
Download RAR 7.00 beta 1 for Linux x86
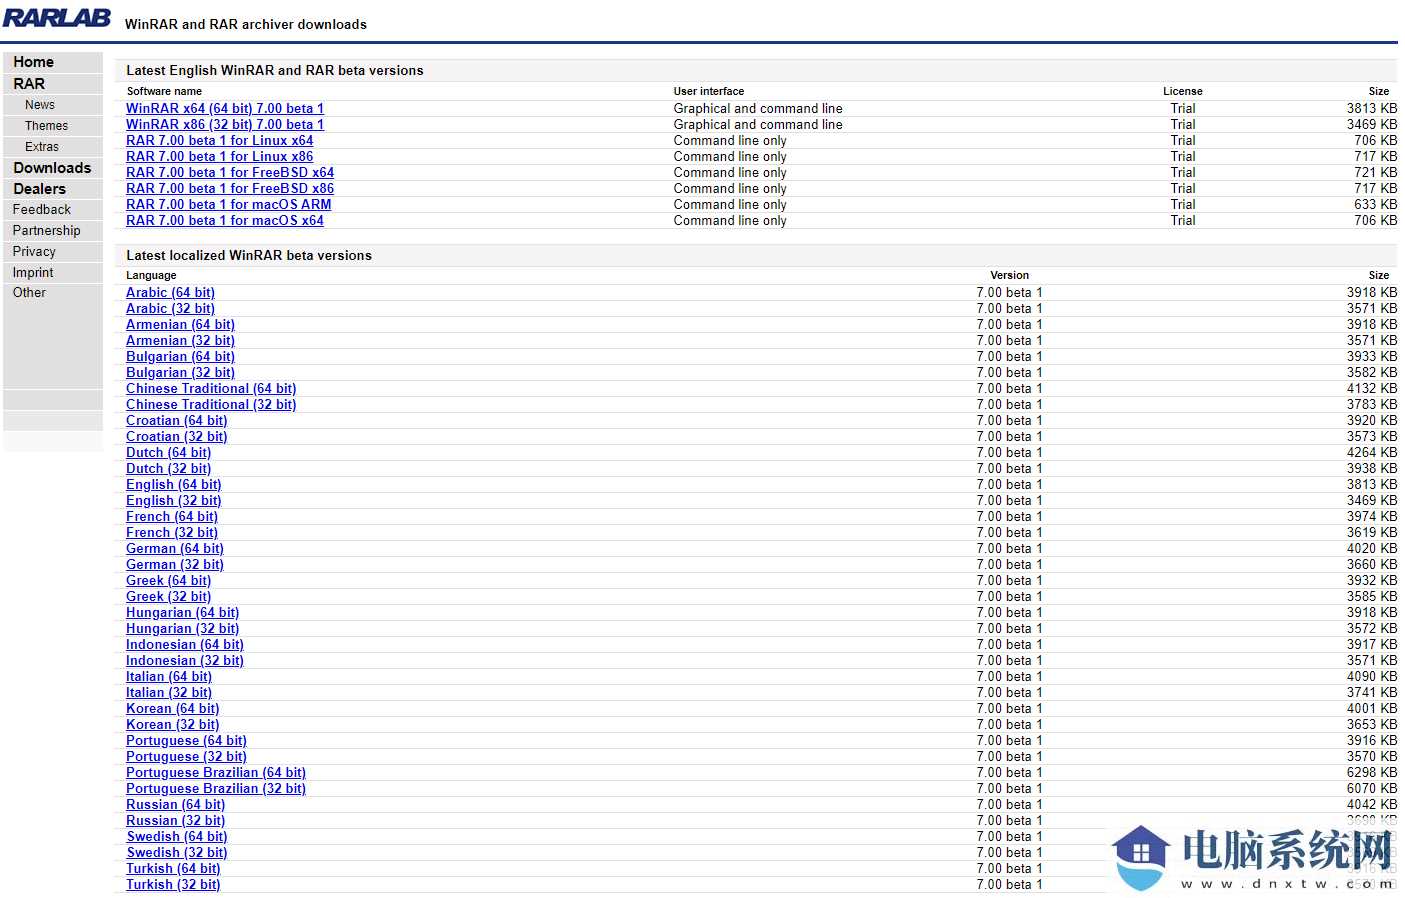coord(219,157)
